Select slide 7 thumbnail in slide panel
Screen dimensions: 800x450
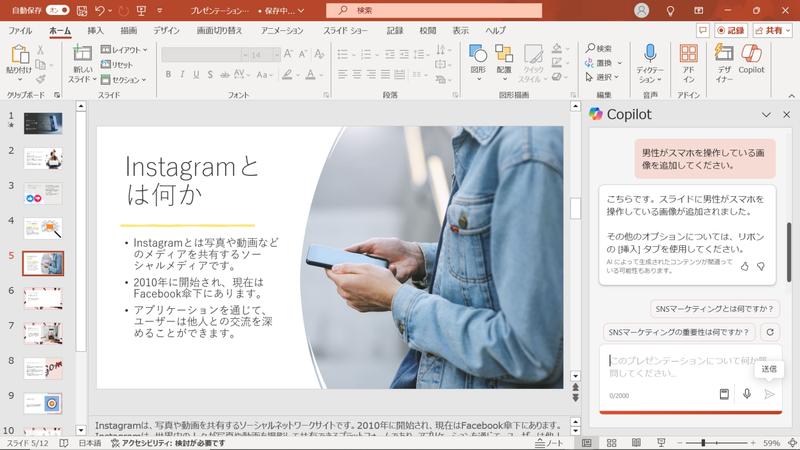(x=43, y=333)
